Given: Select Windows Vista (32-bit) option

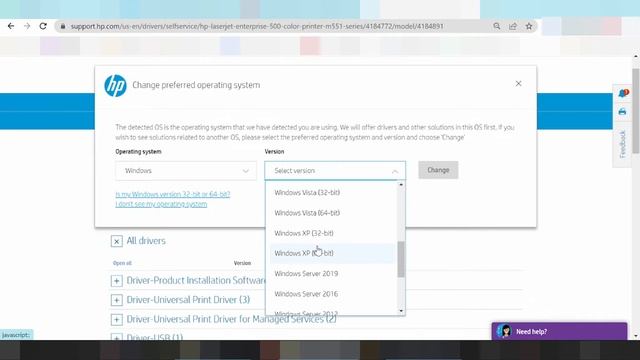Looking at the screenshot, I should click(x=331, y=193).
